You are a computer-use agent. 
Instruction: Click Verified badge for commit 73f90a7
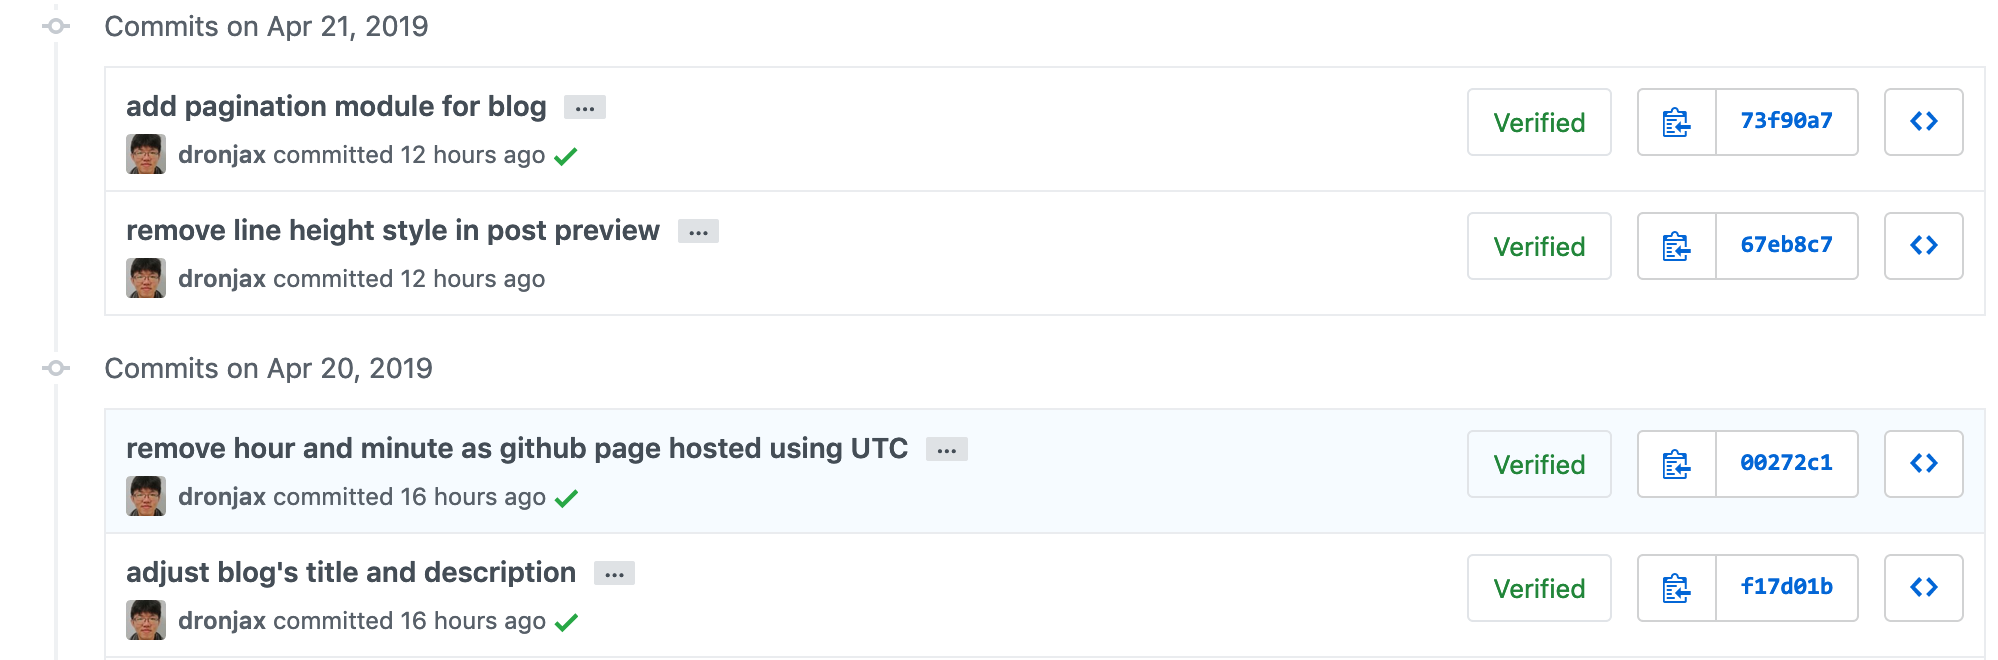(1539, 122)
